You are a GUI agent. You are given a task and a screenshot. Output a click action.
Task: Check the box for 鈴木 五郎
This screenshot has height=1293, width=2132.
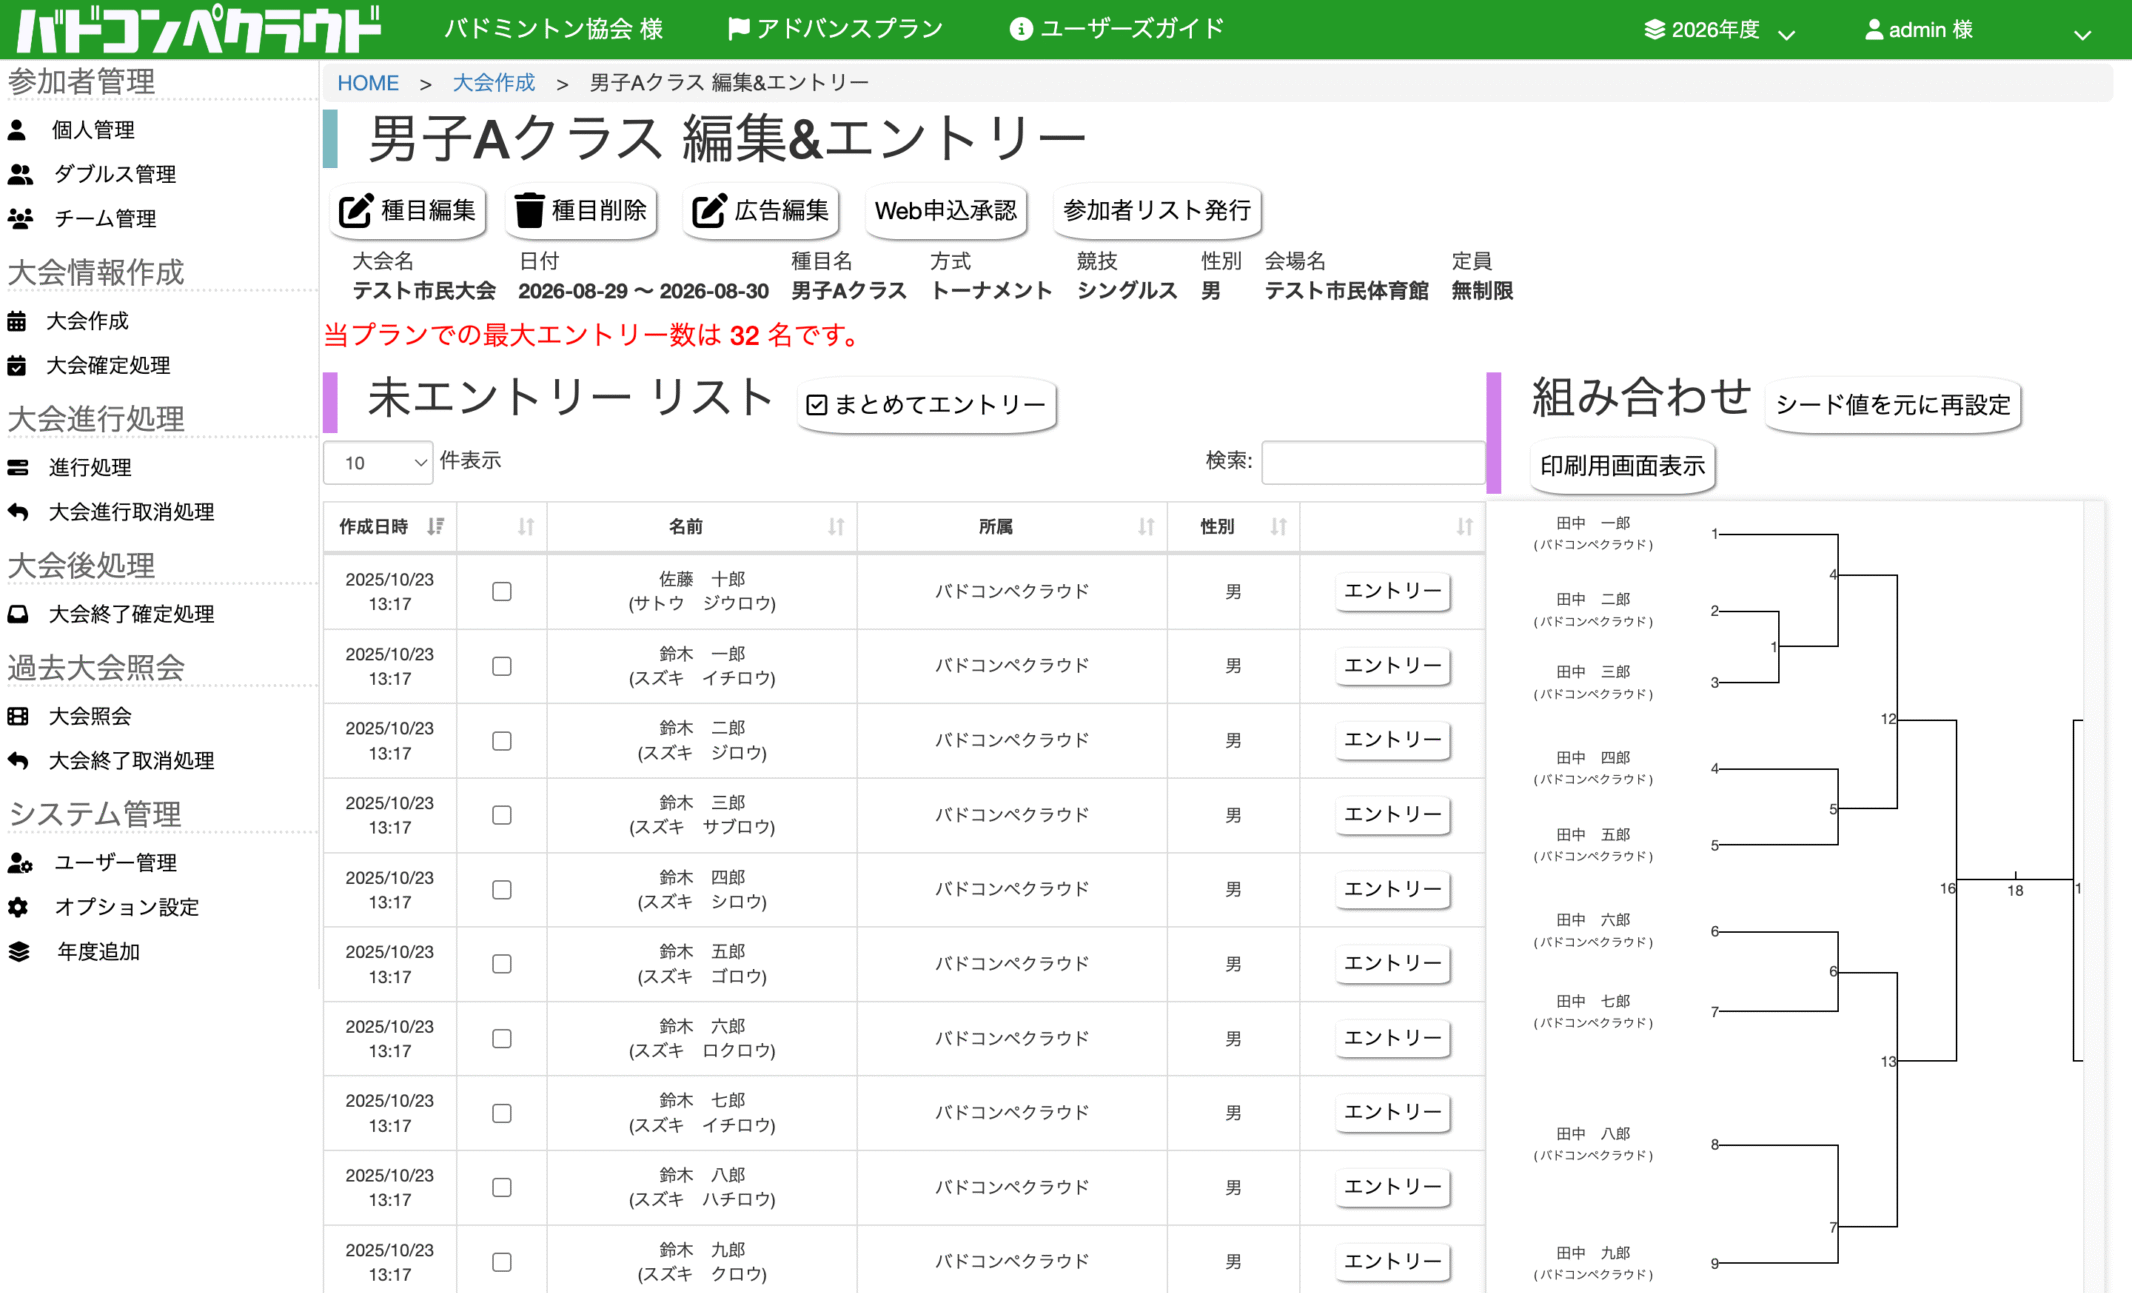502,964
